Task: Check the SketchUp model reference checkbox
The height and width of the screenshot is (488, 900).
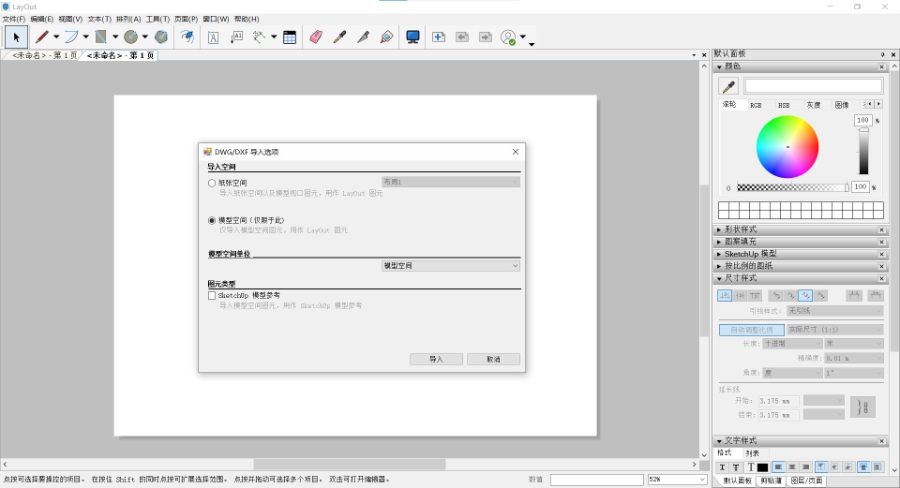Action: (212, 296)
